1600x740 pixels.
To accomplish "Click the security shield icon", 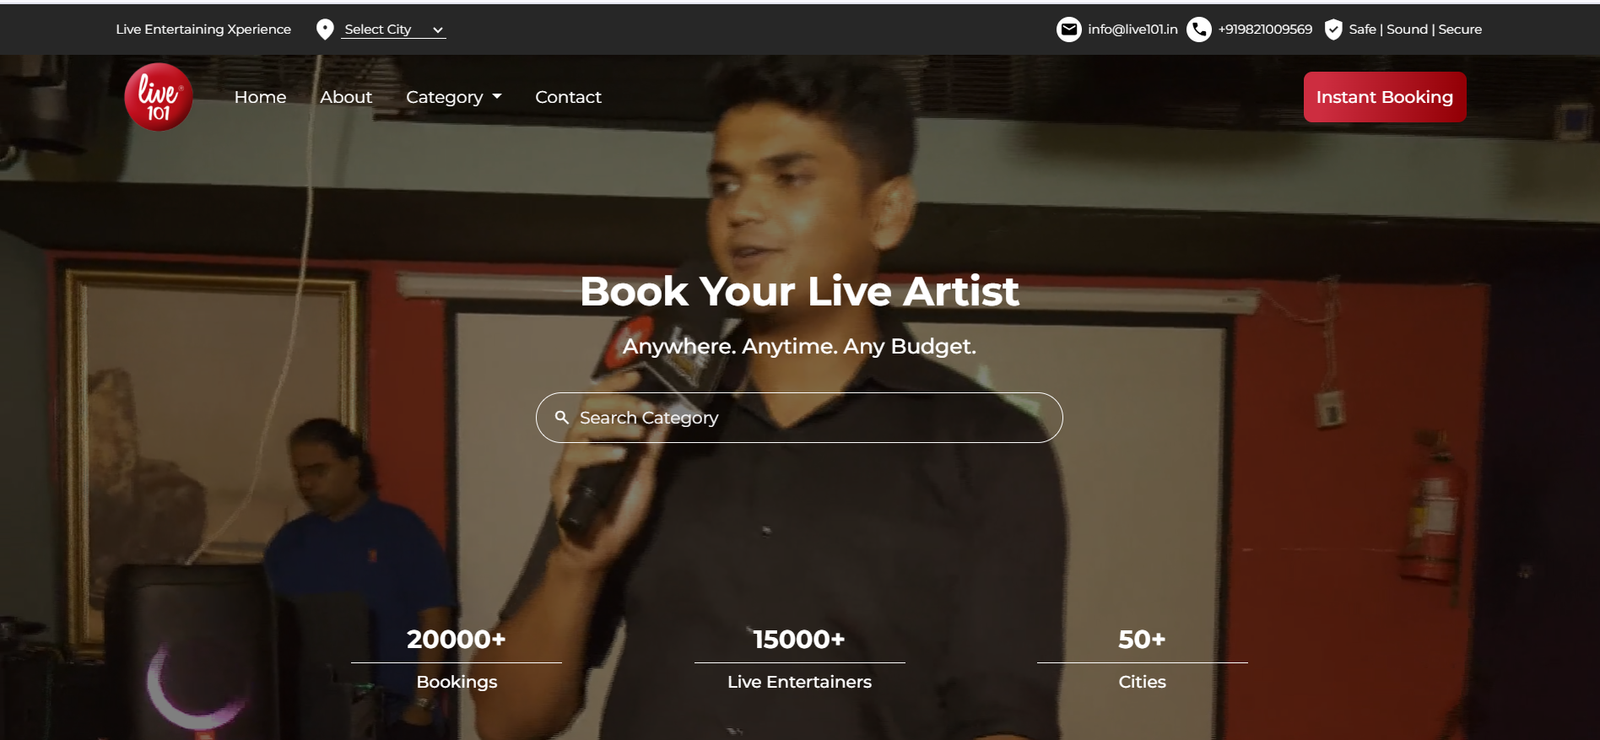I will point(1333,30).
